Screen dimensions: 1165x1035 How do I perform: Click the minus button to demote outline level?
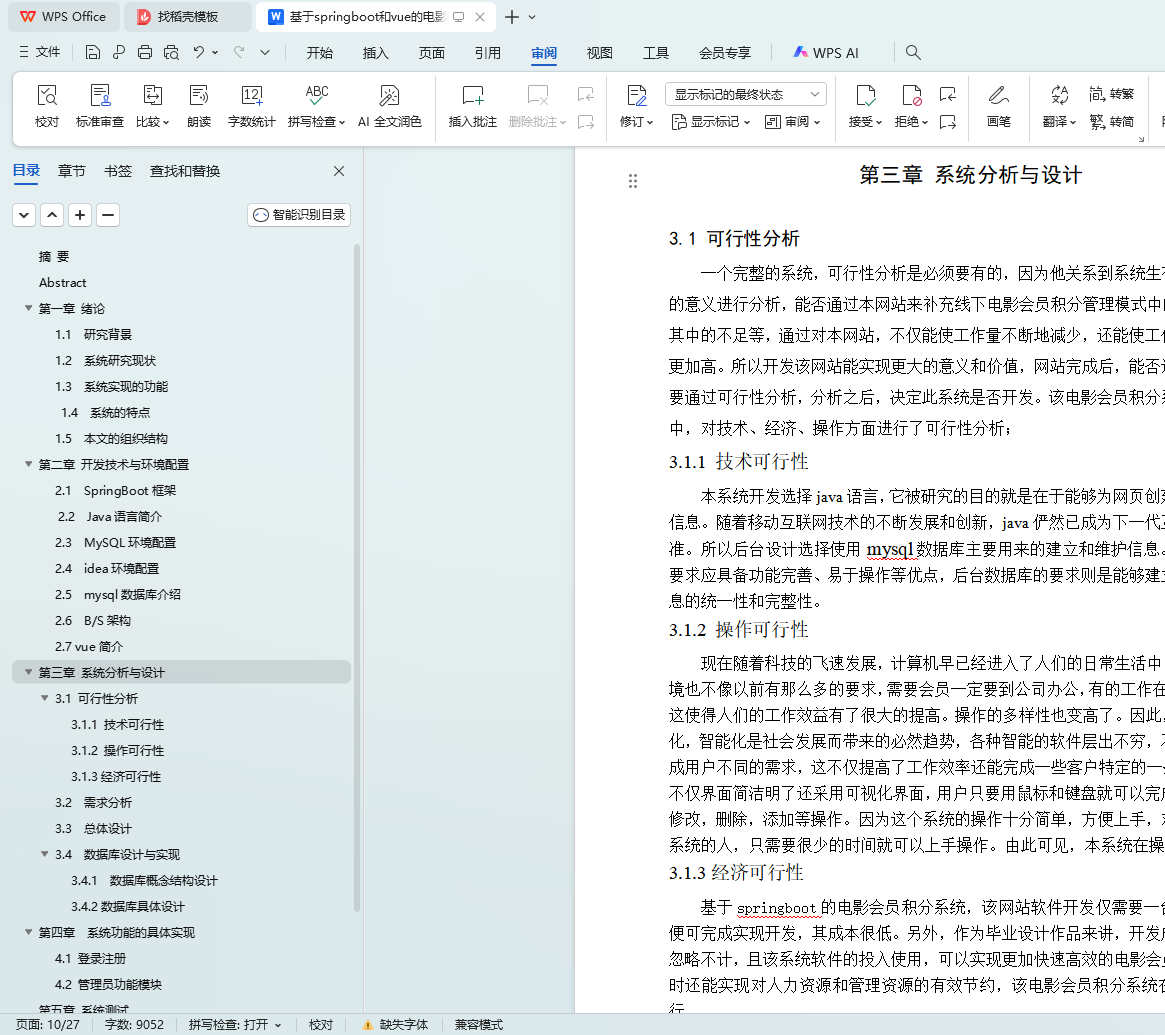click(108, 215)
